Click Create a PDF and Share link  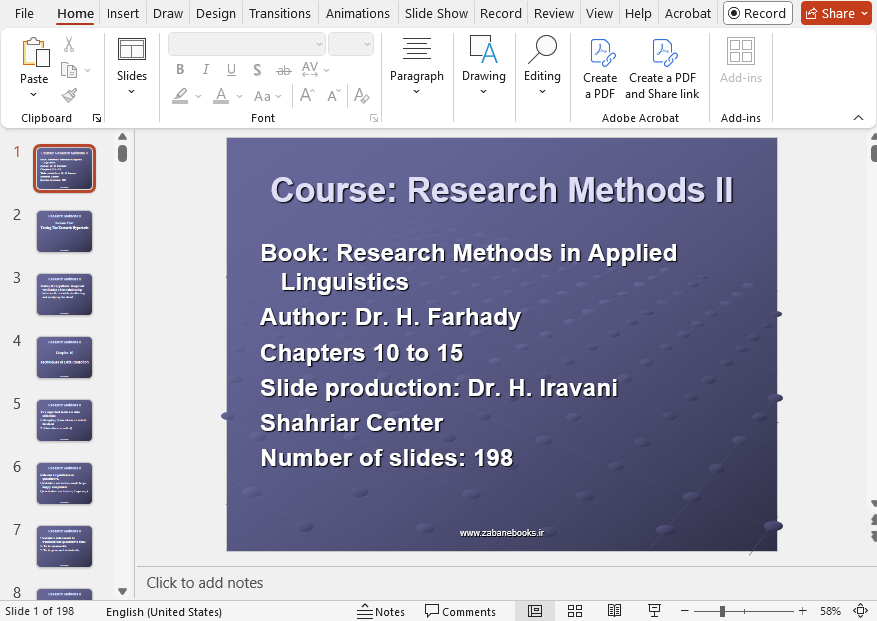pyautogui.click(x=662, y=68)
